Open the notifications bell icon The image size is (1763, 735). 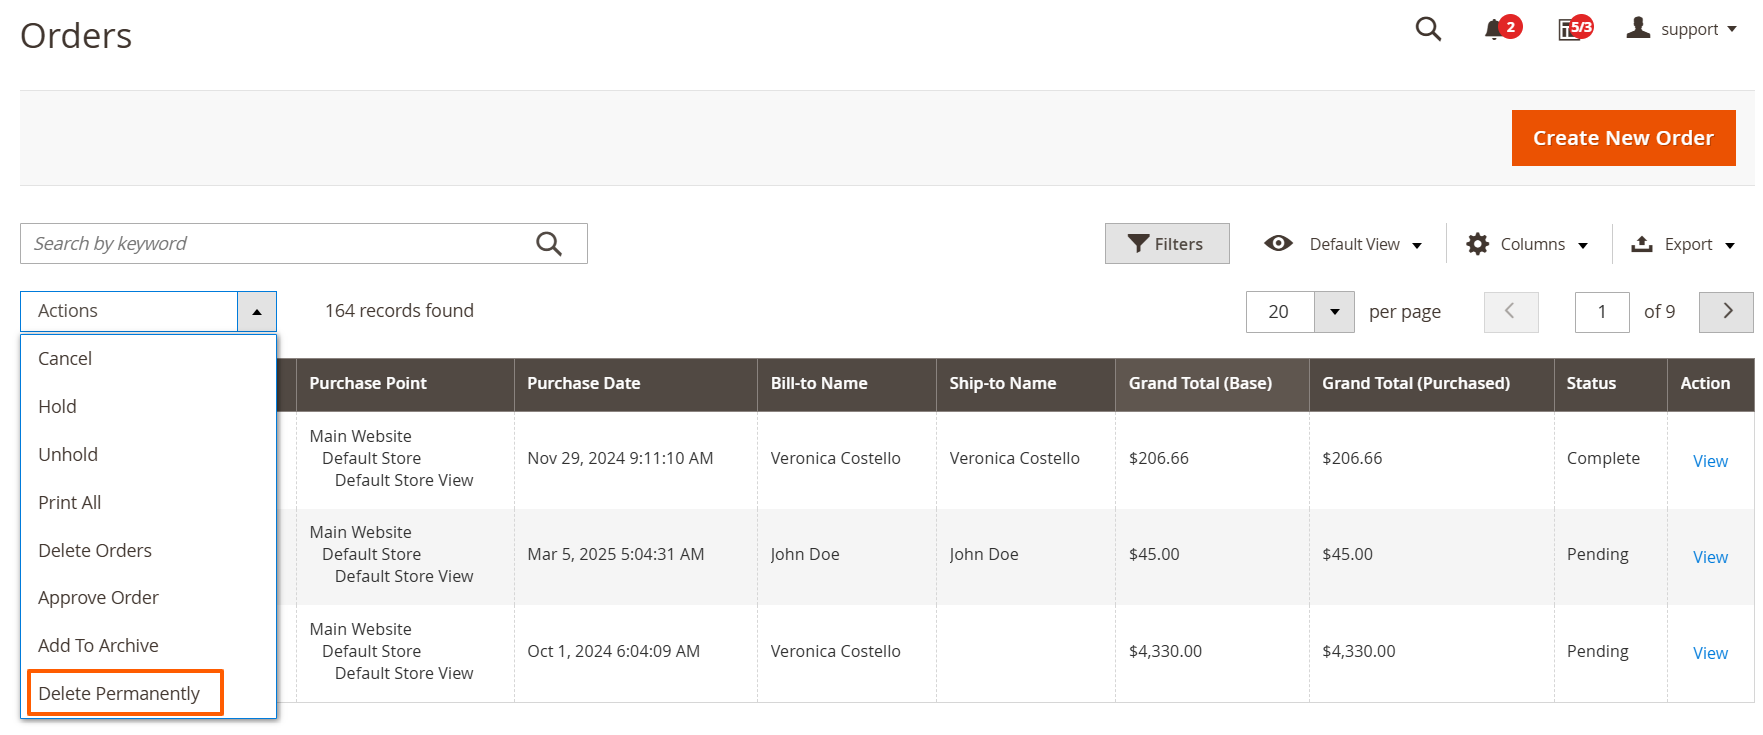coord(1494,29)
